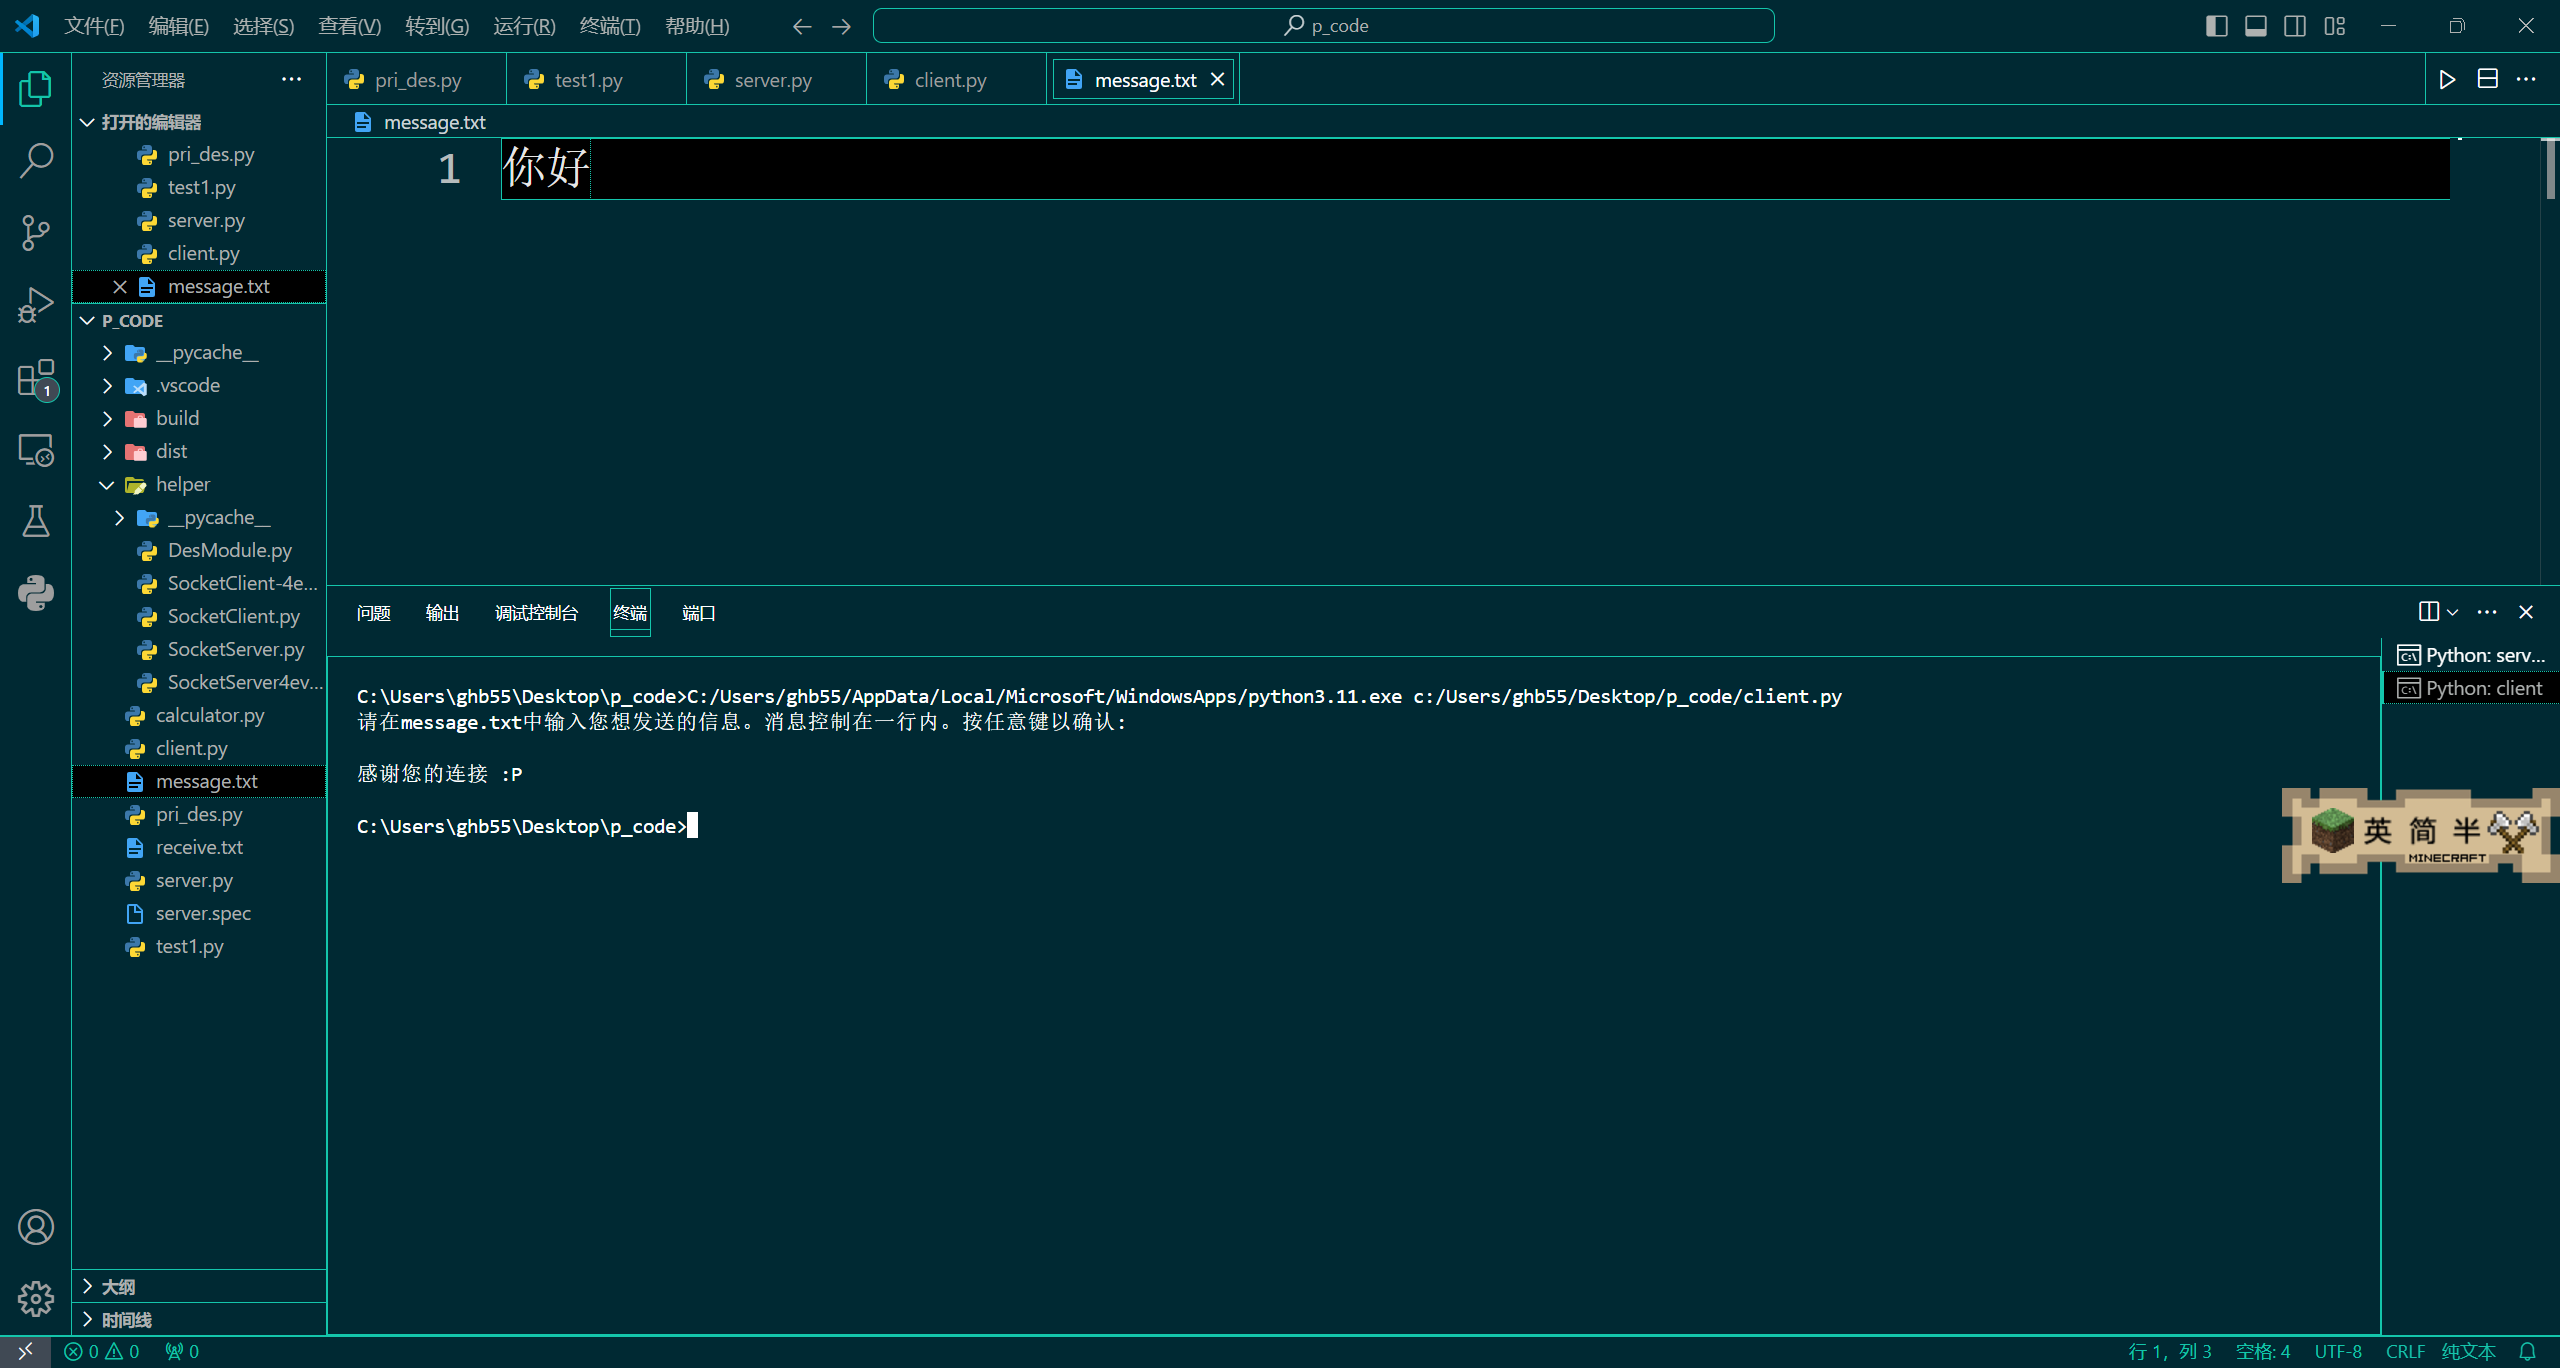Viewport: 2560px width, 1368px height.
Task: Open the Extensions view icon
Action: (x=35, y=378)
